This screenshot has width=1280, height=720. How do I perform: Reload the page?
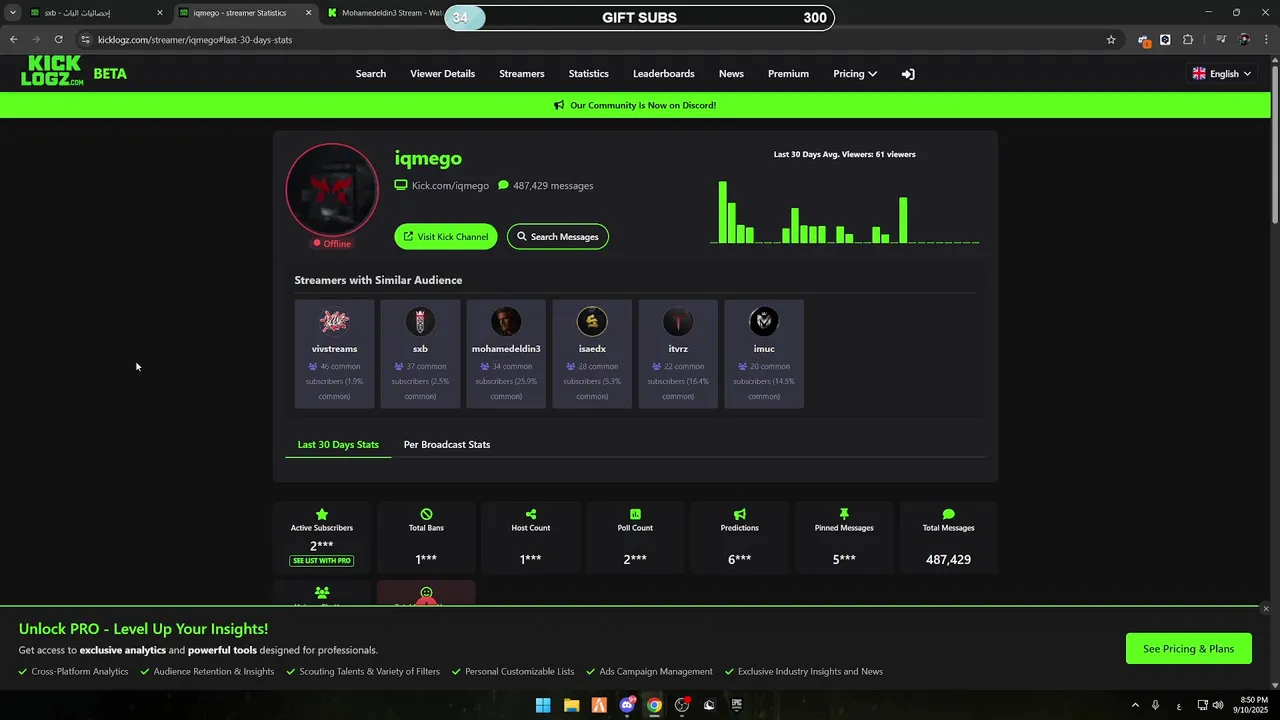click(59, 40)
